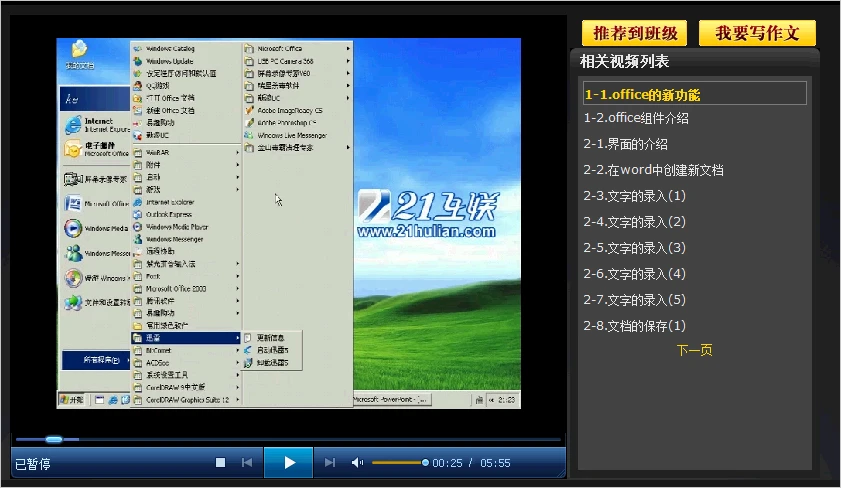Expand CorelDRAW 9中文版 submenu arrow
The width and height of the screenshot is (841, 488).
pos(237,387)
